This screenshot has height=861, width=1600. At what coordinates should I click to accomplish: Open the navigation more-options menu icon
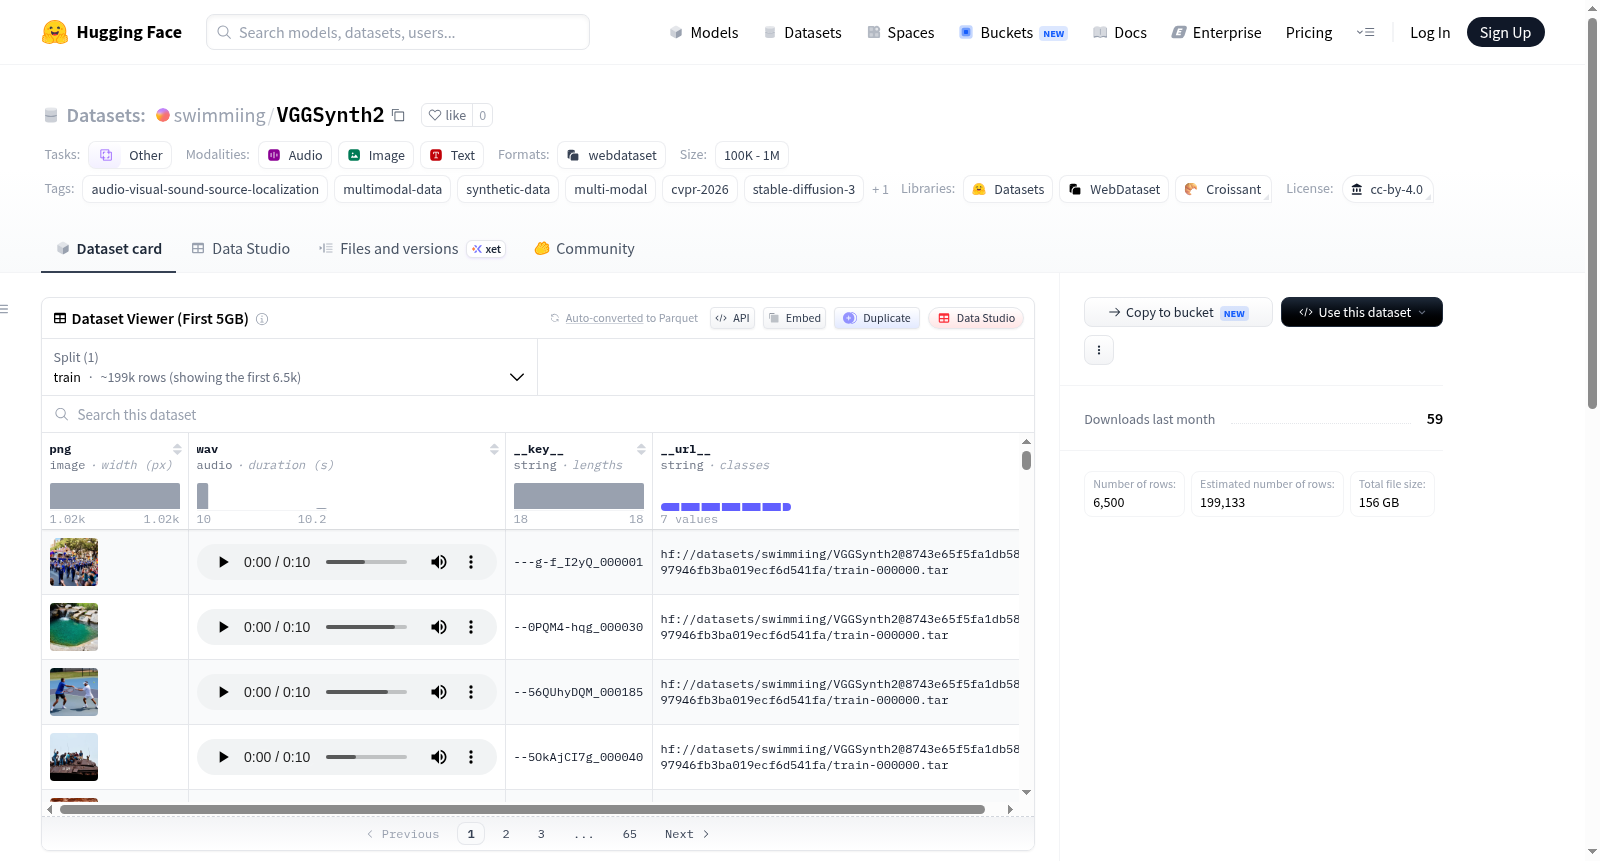click(1365, 32)
